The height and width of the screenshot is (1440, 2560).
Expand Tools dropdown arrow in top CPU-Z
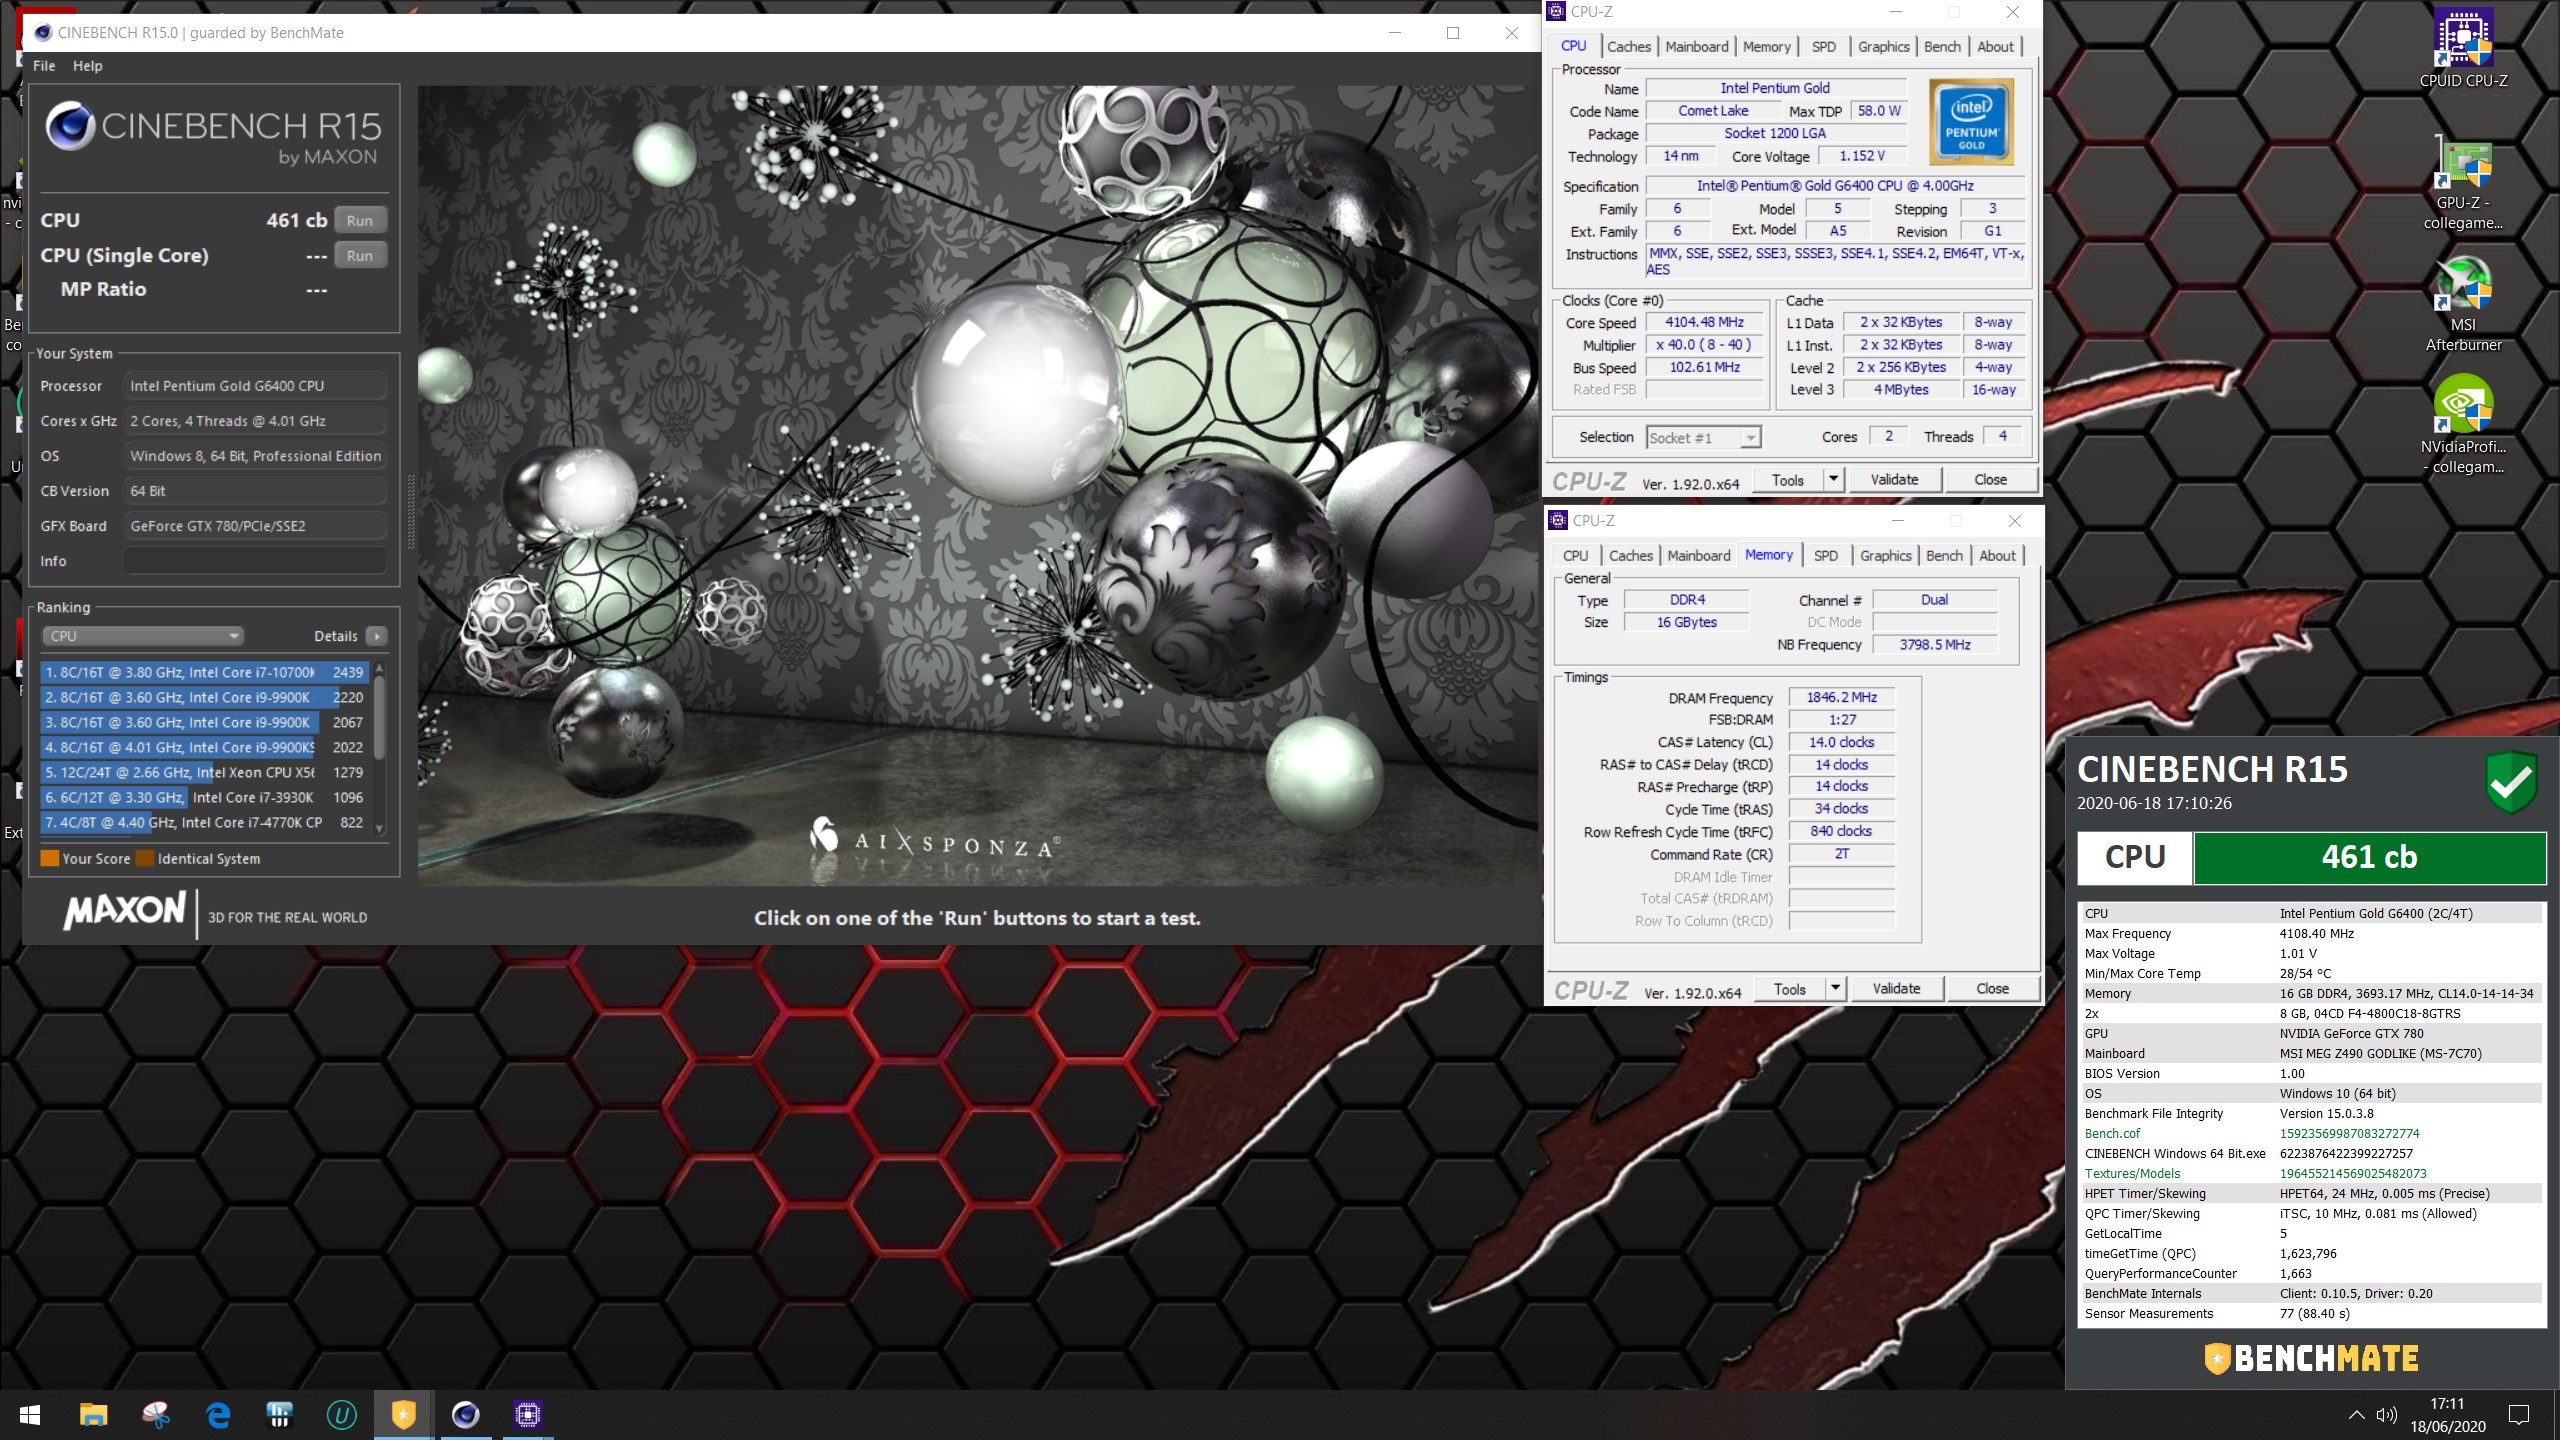[1834, 480]
